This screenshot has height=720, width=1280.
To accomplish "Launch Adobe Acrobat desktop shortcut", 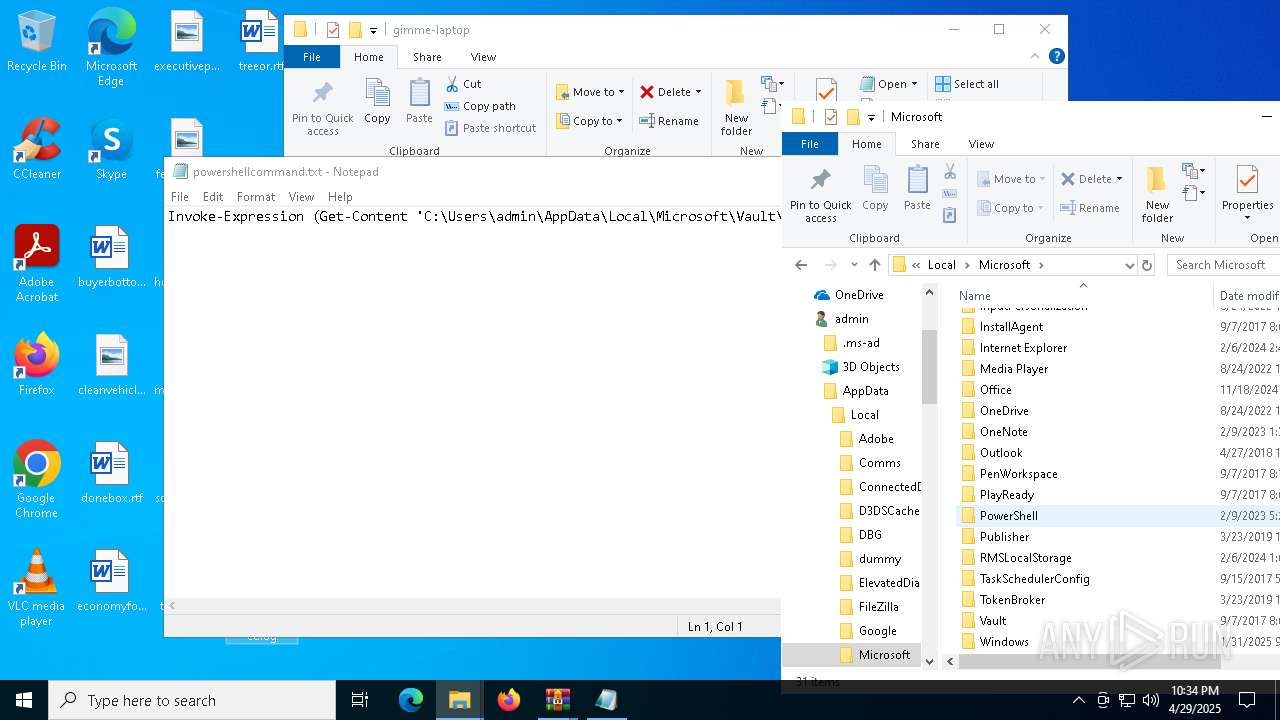I will tap(36, 265).
